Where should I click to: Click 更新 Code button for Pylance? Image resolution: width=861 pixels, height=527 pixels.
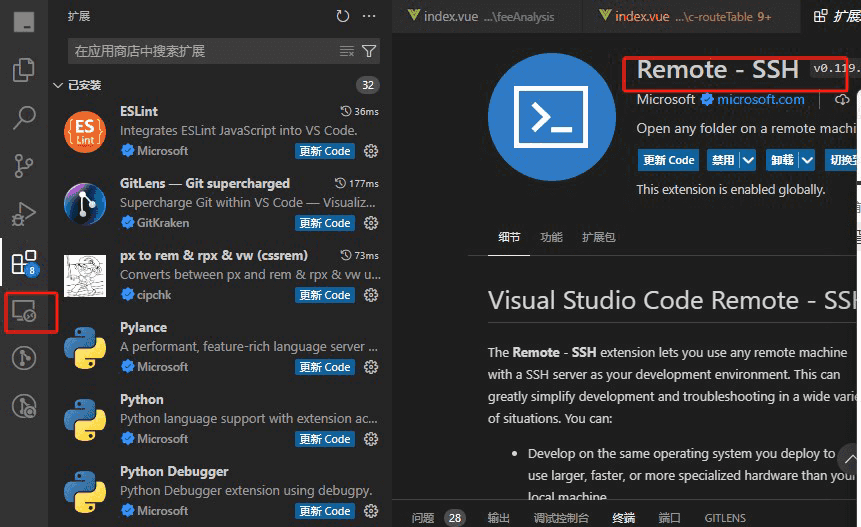tap(325, 367)
